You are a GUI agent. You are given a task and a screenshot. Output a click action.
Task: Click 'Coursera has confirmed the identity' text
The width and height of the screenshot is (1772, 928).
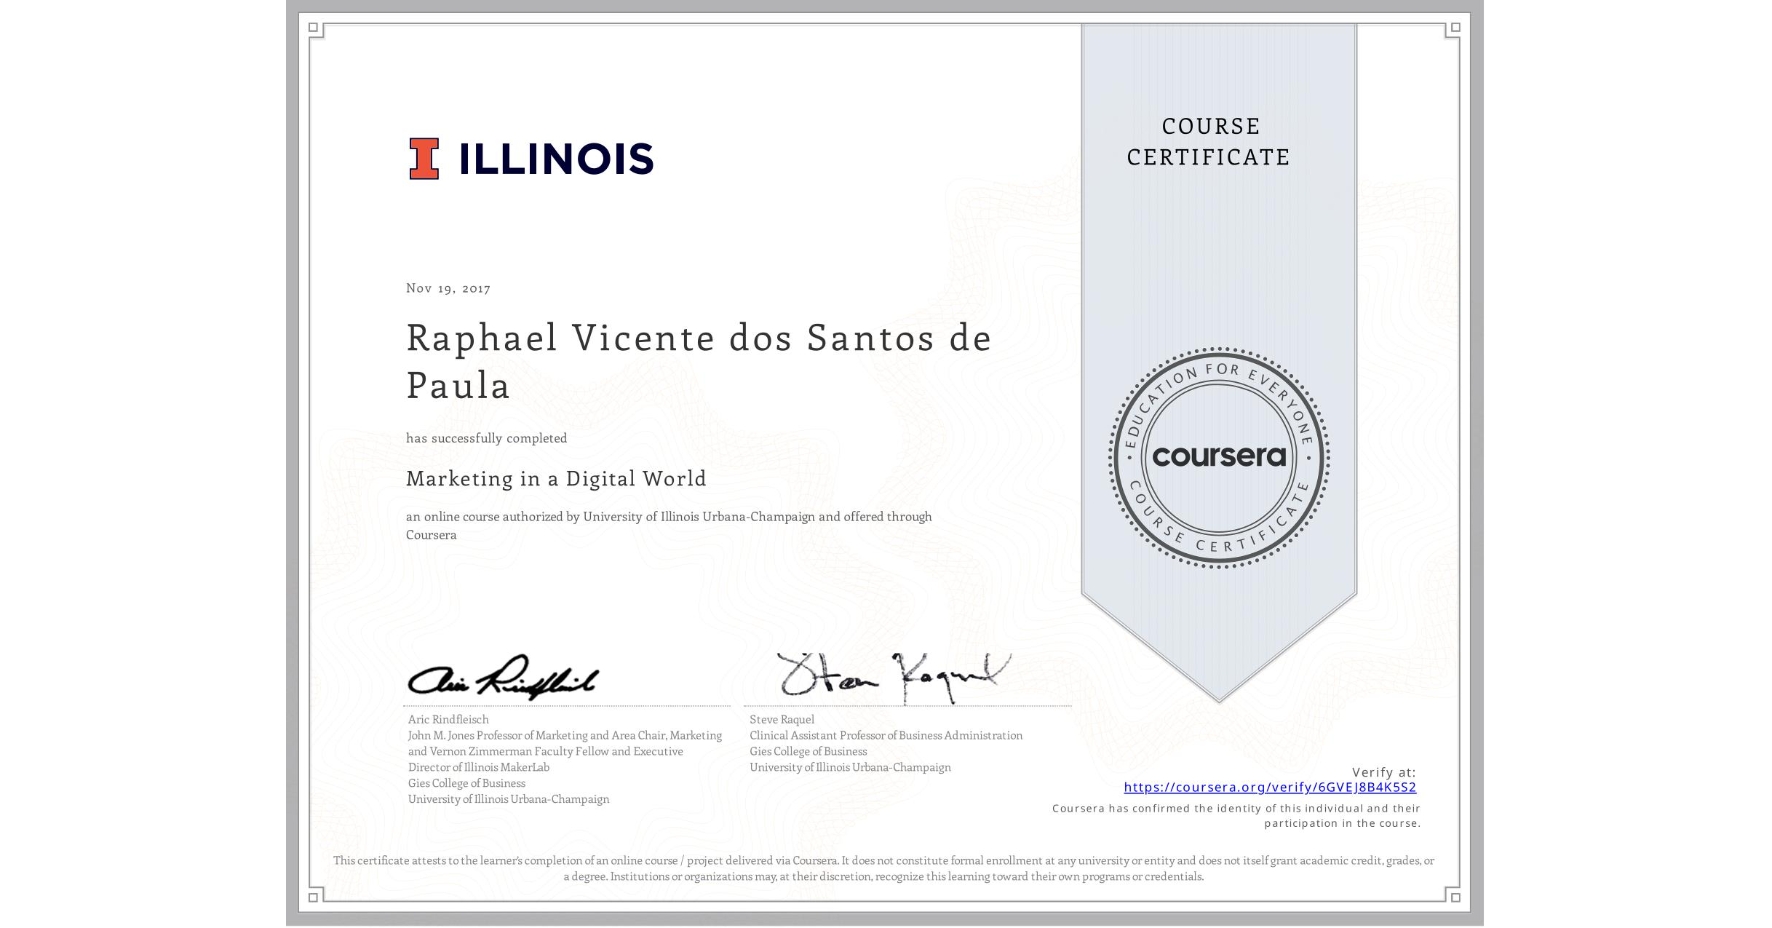tap(1236, 816)
